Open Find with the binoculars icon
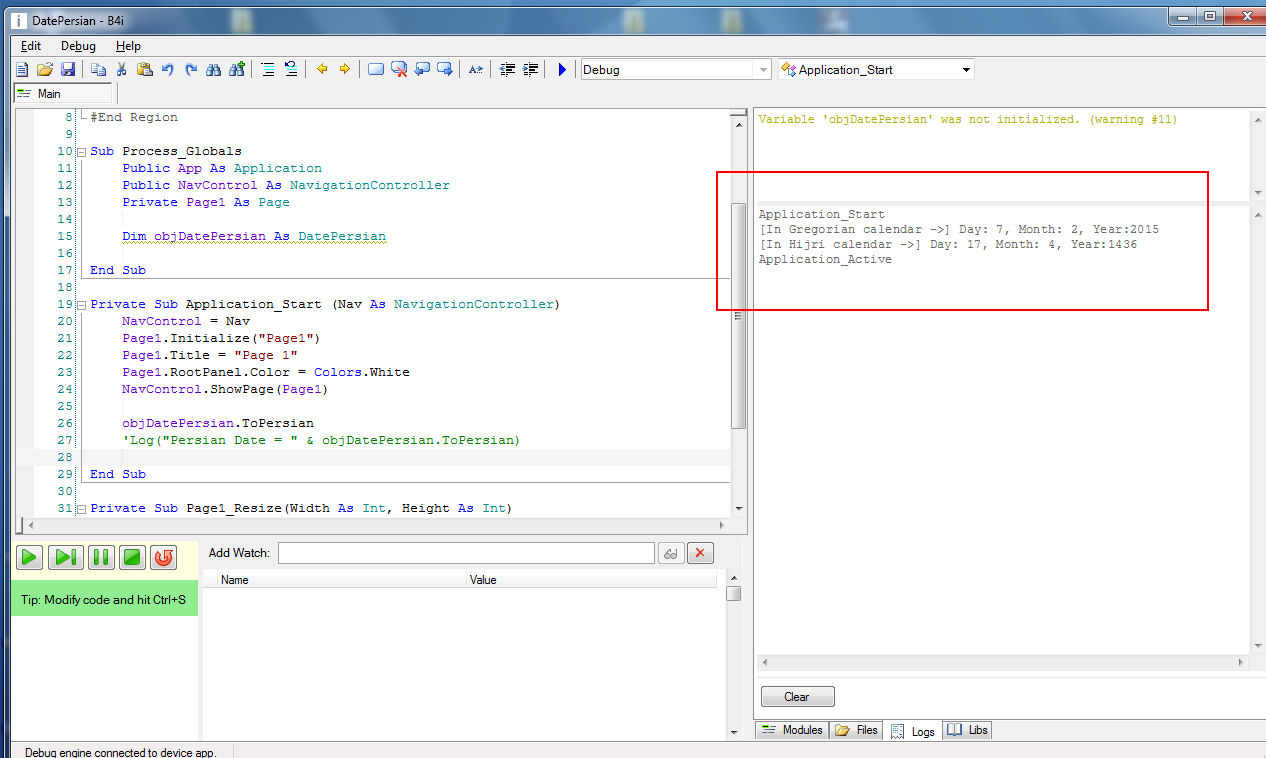 point(213,69)
